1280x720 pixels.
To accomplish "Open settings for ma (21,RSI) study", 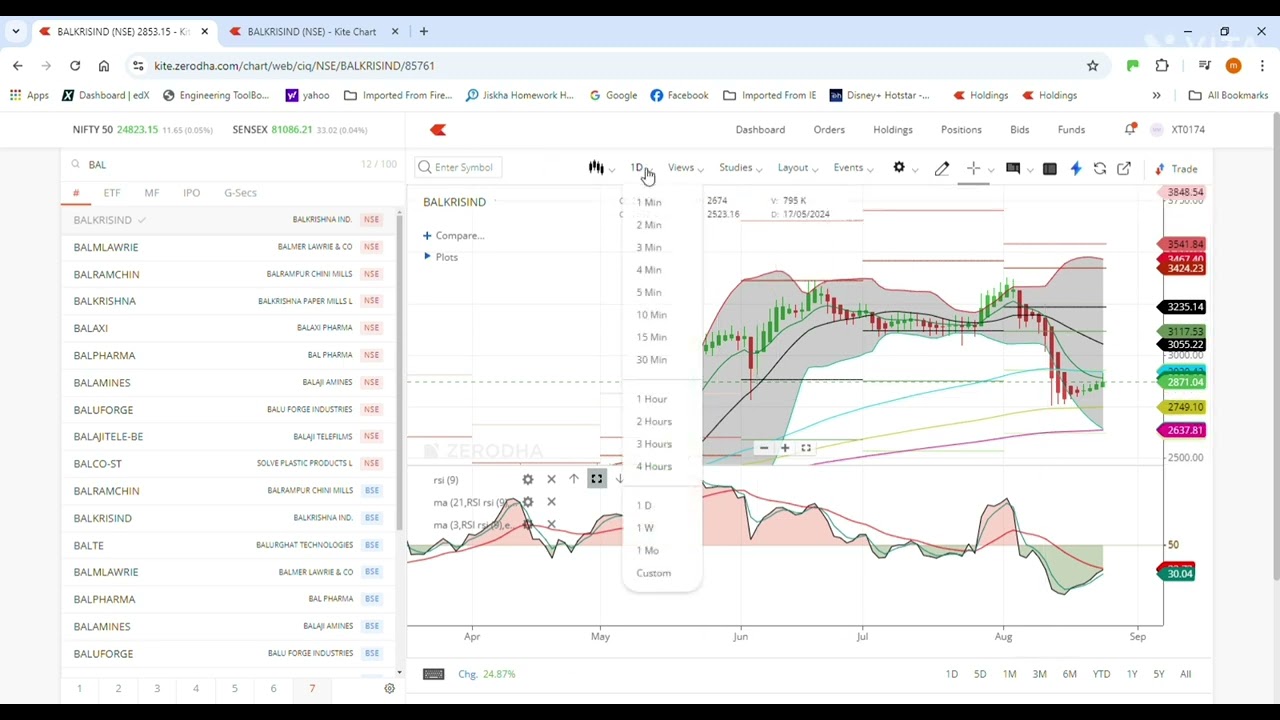I will (x=528, y=502).
